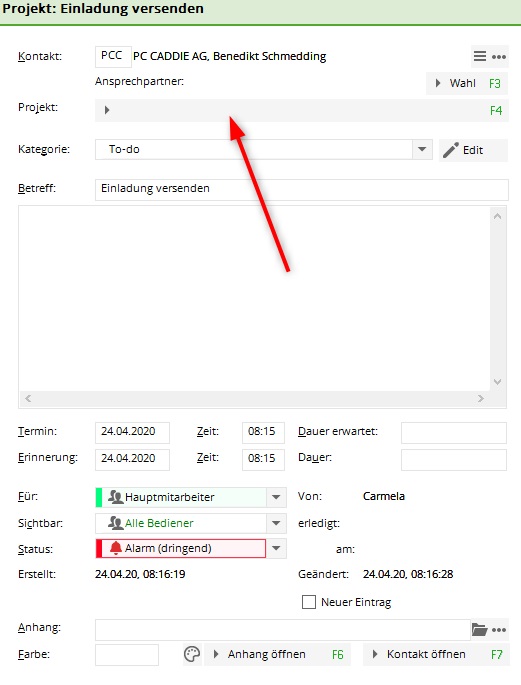
Task: Click the Termin date field
Action: (132, 432)
